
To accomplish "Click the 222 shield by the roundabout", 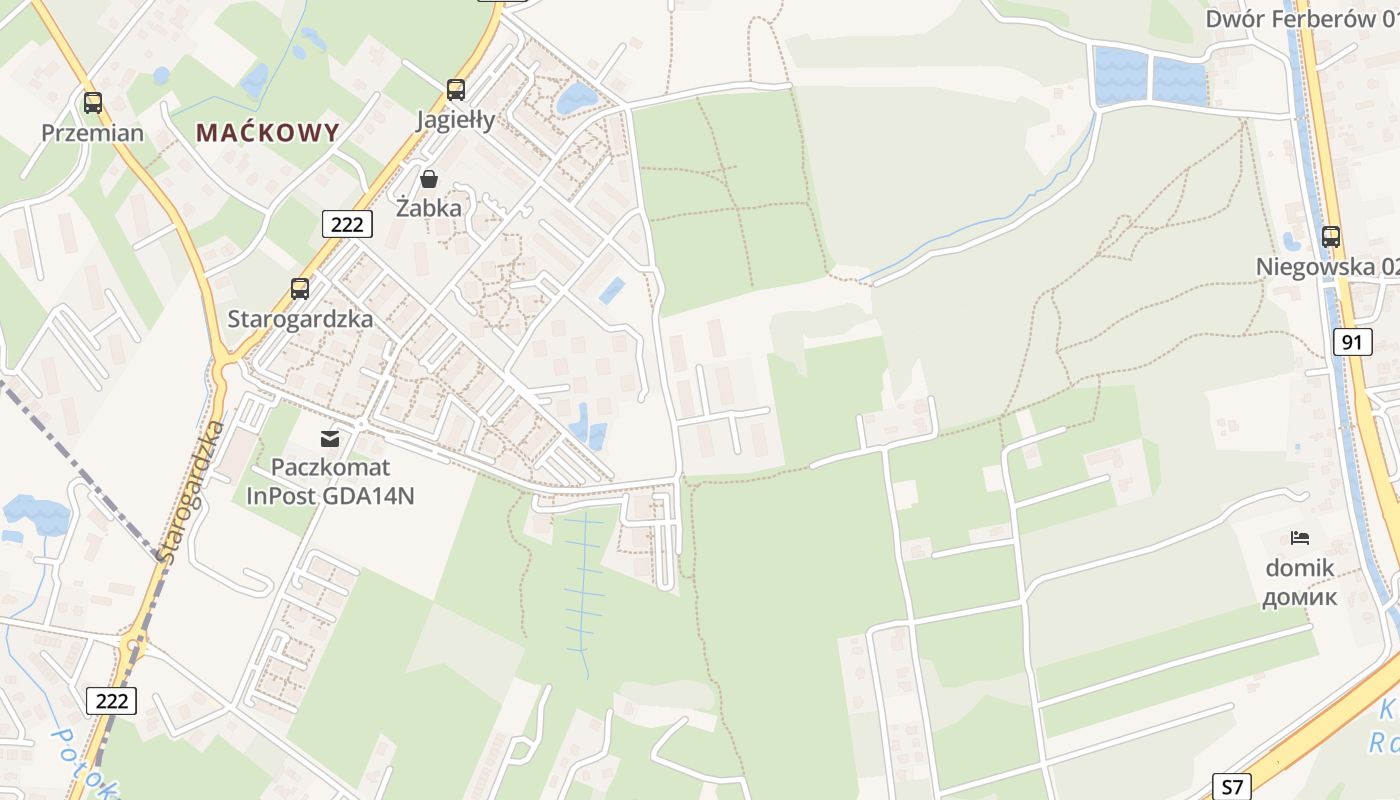I will pos(111,700).
